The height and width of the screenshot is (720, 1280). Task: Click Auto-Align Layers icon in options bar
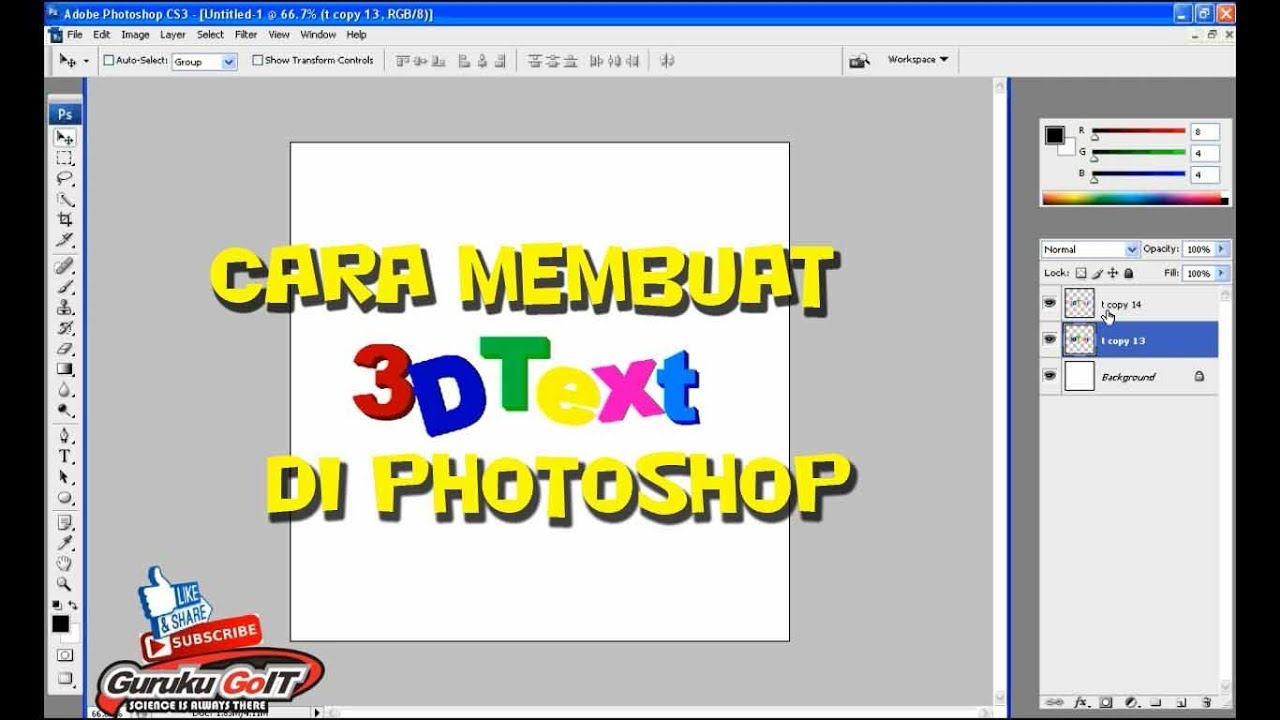point(667,61)
